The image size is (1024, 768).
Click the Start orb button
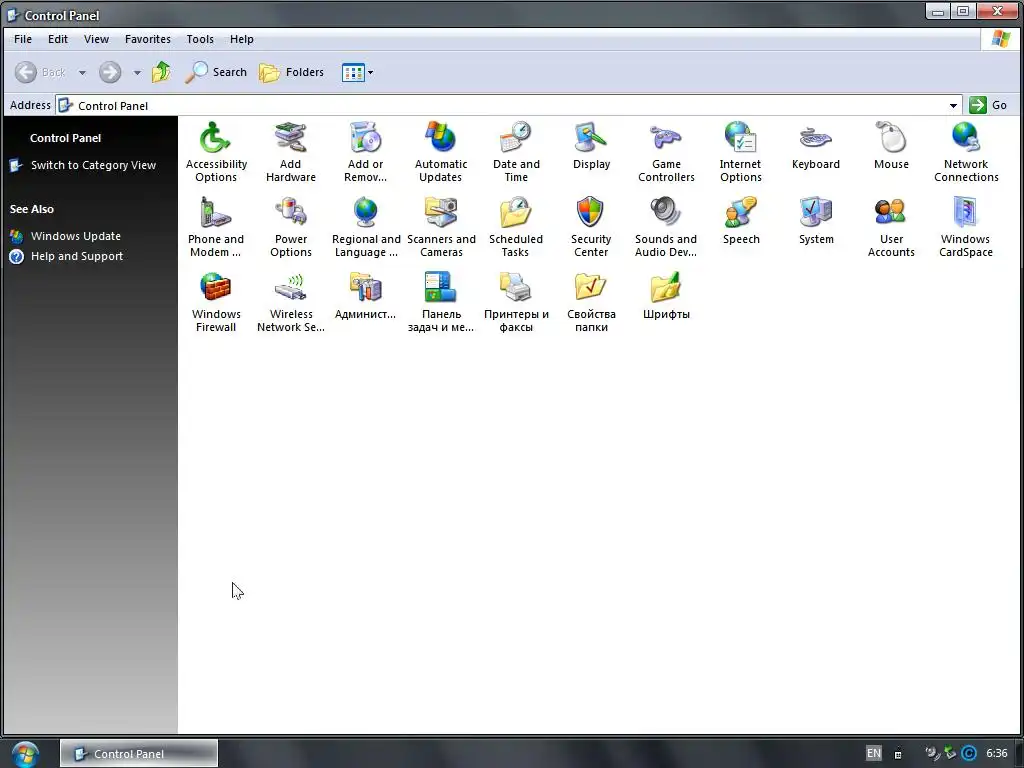tap(25, 754)
